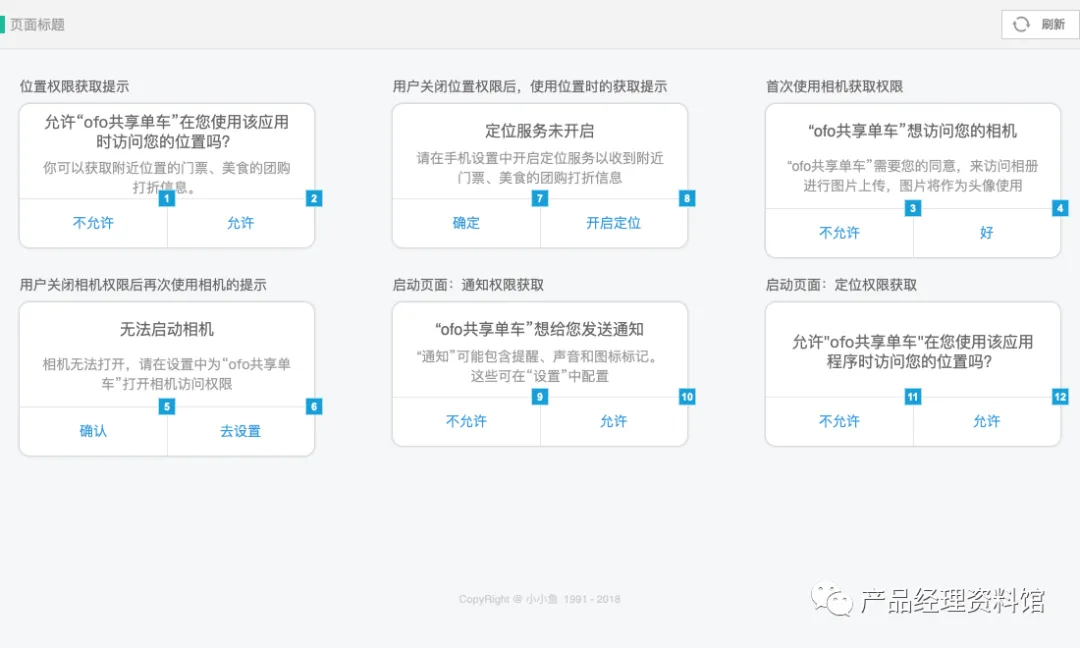Click the section label 首次使用相机获取权限
The image size is (1080, 648).
tap(834, 86)
